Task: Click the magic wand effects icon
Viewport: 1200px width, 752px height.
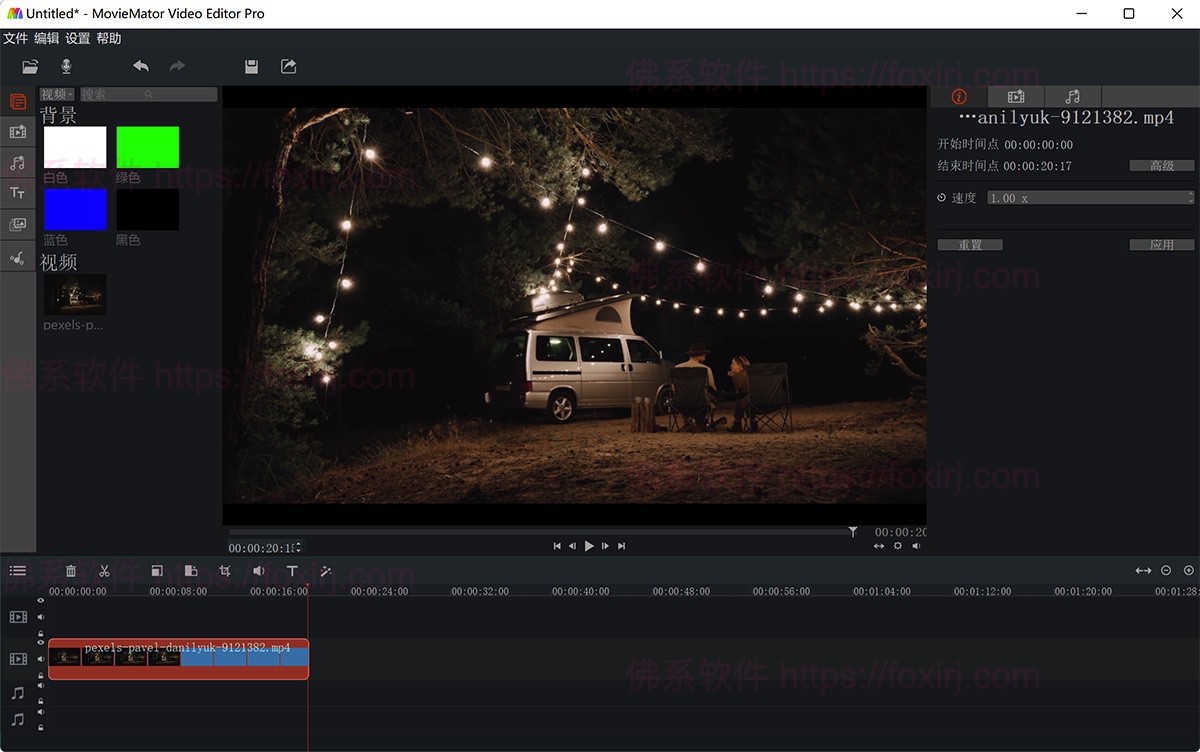Action: pos(326,571)
